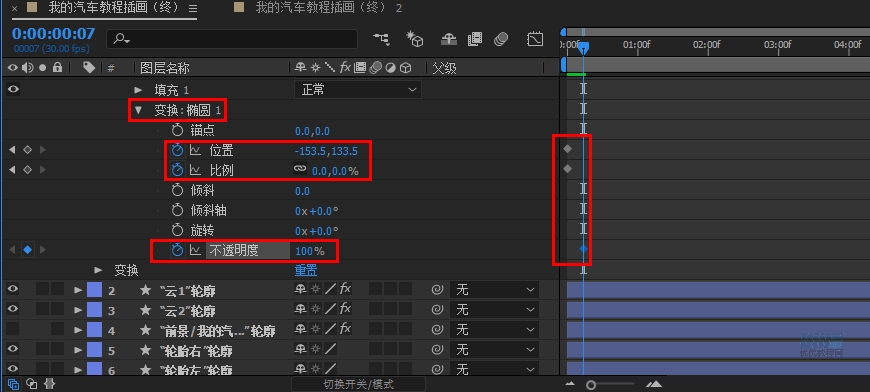Expand the 填充 1 property group
The width and height of the screenshot is (870, 392).
pyautogui.click(x=138, y=90)
